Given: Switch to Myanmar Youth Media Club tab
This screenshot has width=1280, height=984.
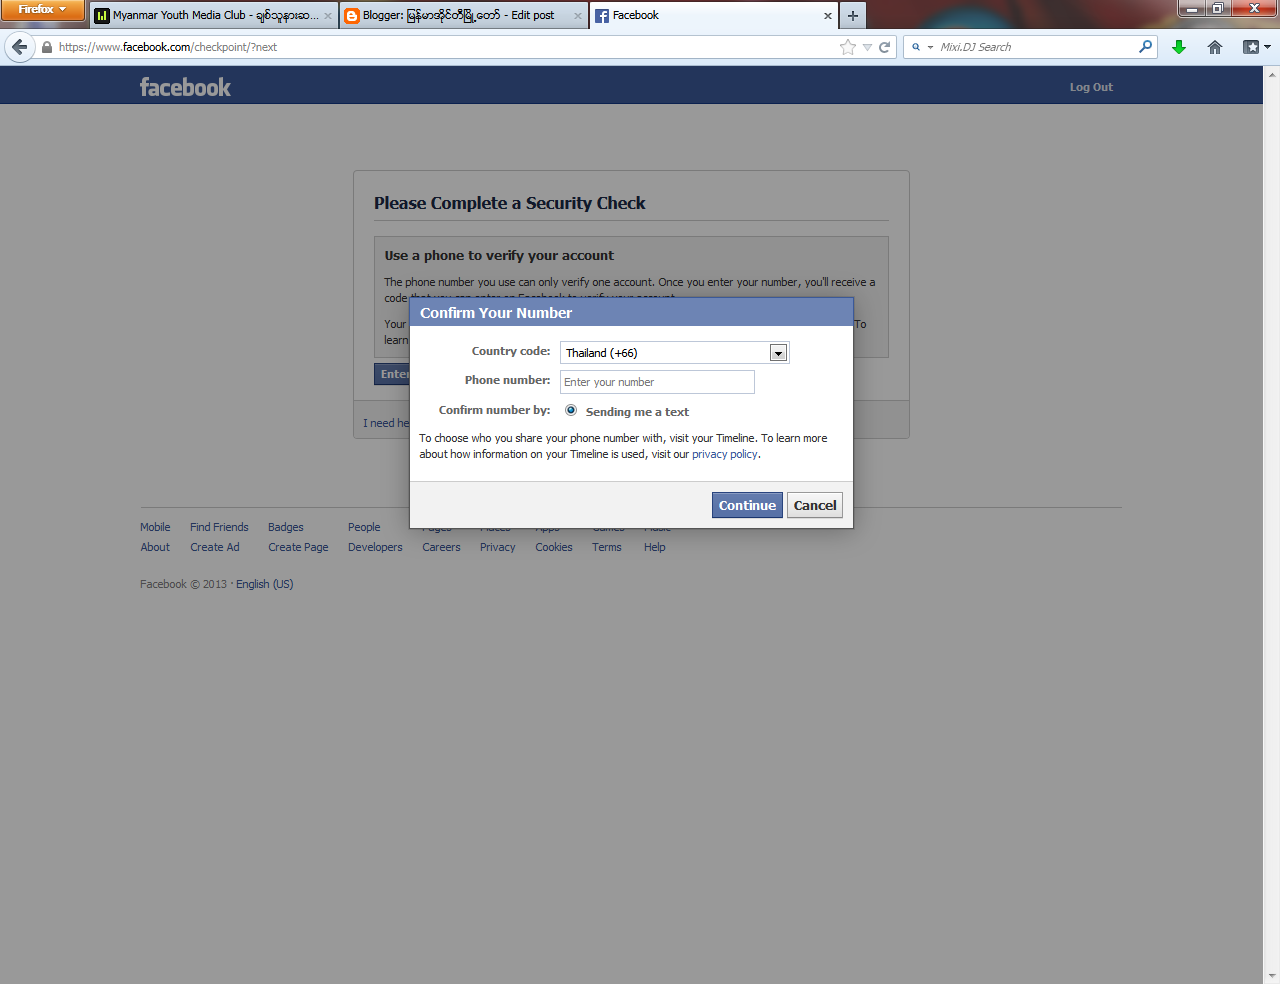Looking at the screenshot, I should [x=214, y=15].
